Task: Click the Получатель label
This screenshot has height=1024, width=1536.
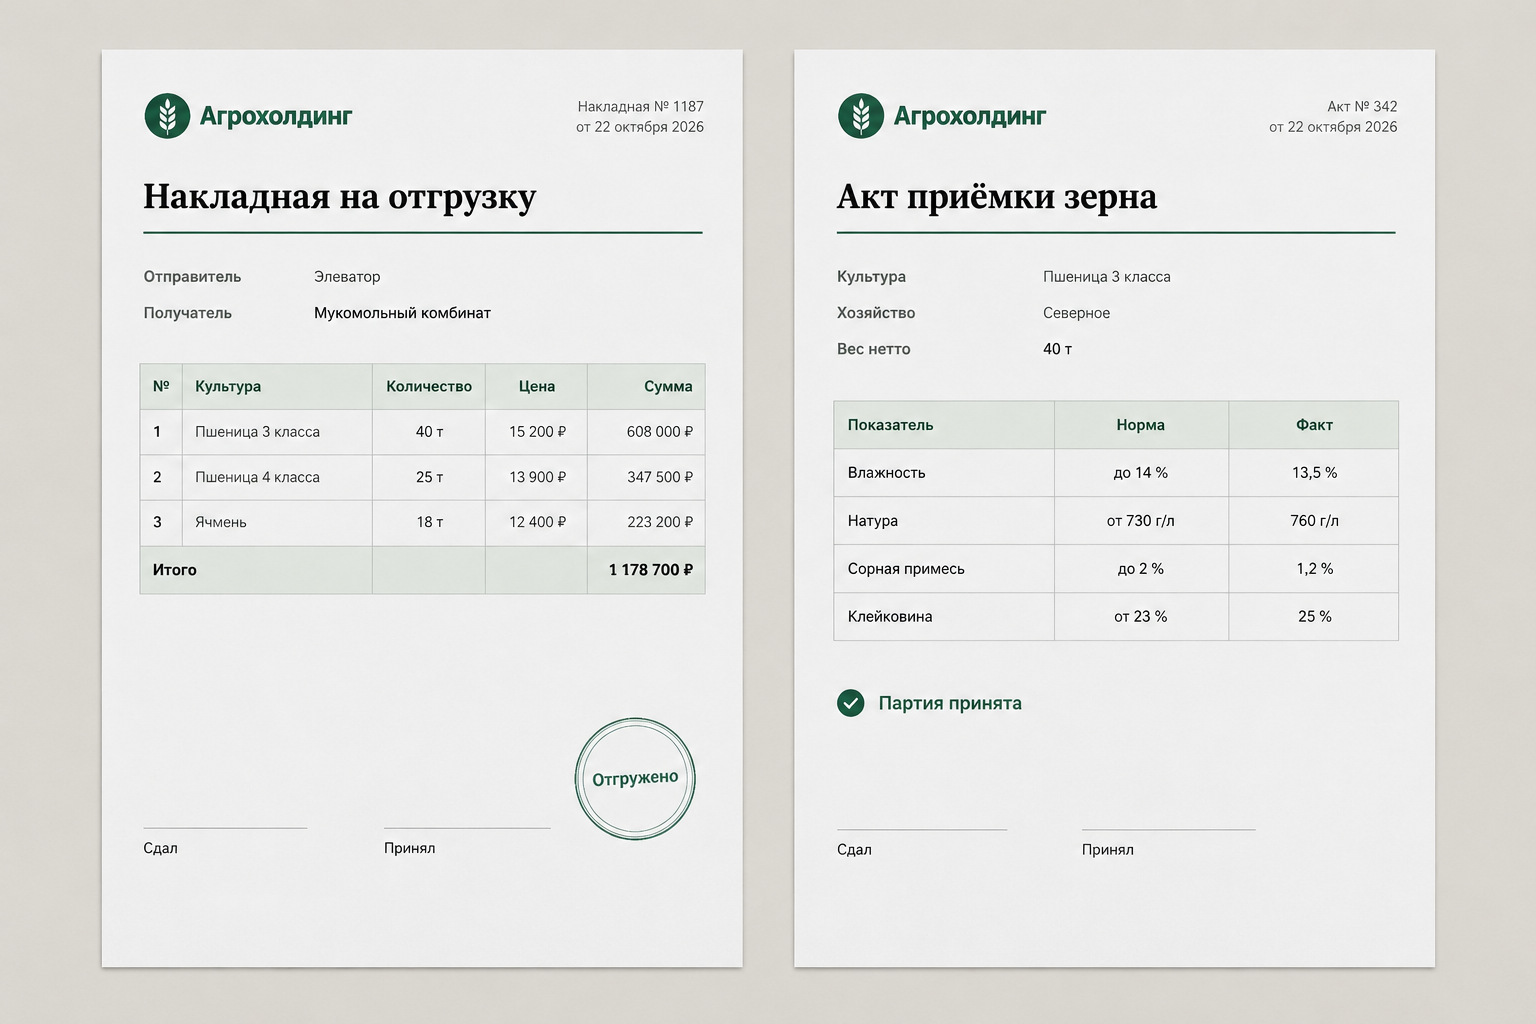Action: click(x=188, y=313)
